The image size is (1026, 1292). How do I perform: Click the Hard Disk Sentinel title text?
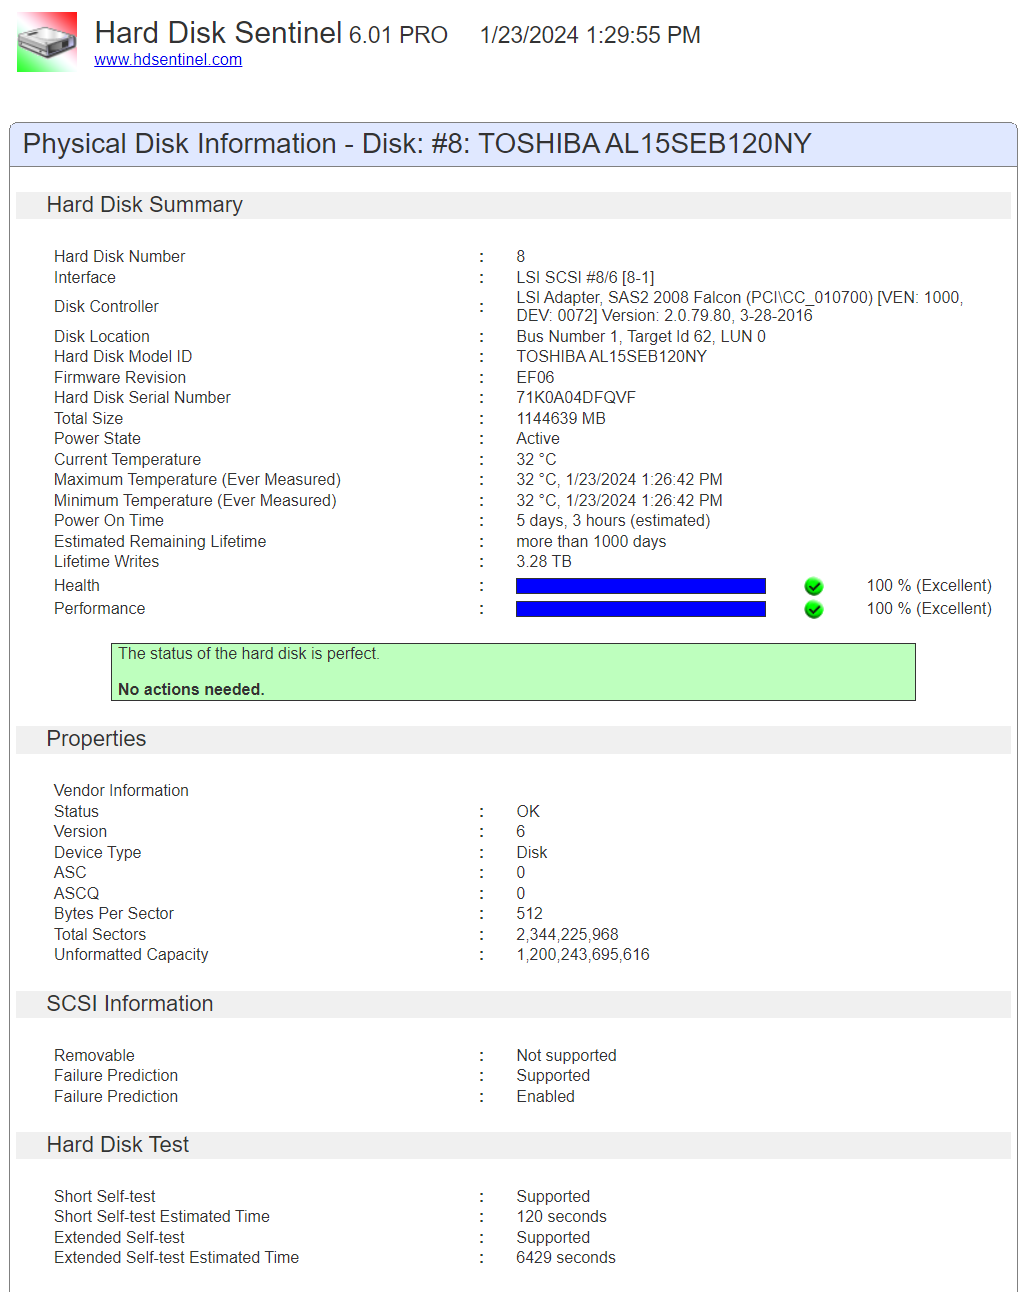click(x=219, y=33)
